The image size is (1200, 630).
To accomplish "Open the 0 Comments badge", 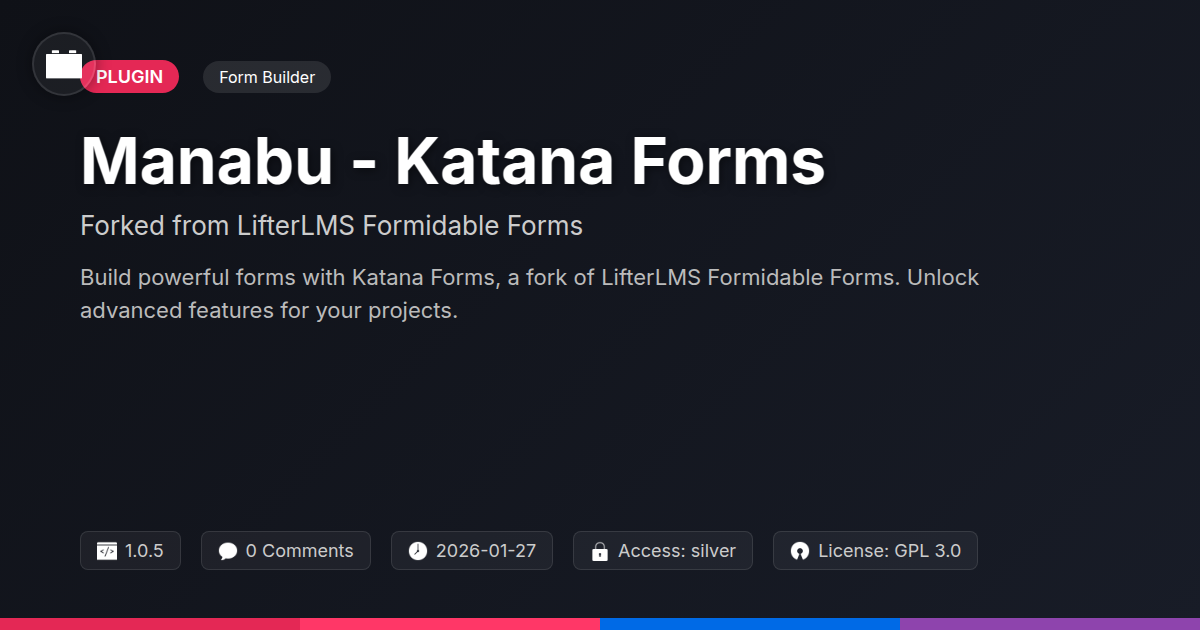I will [286, 551].
